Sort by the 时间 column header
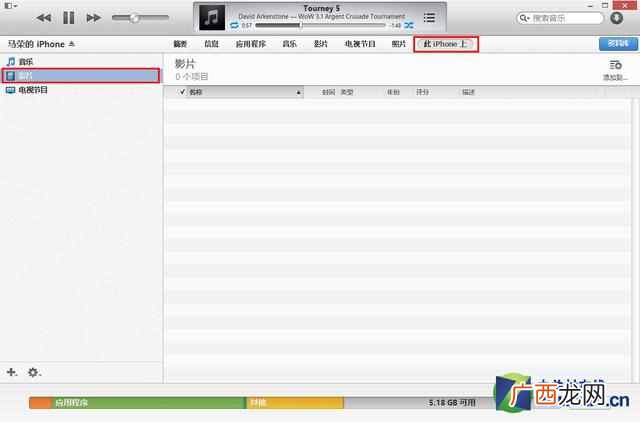 (328, 92)
